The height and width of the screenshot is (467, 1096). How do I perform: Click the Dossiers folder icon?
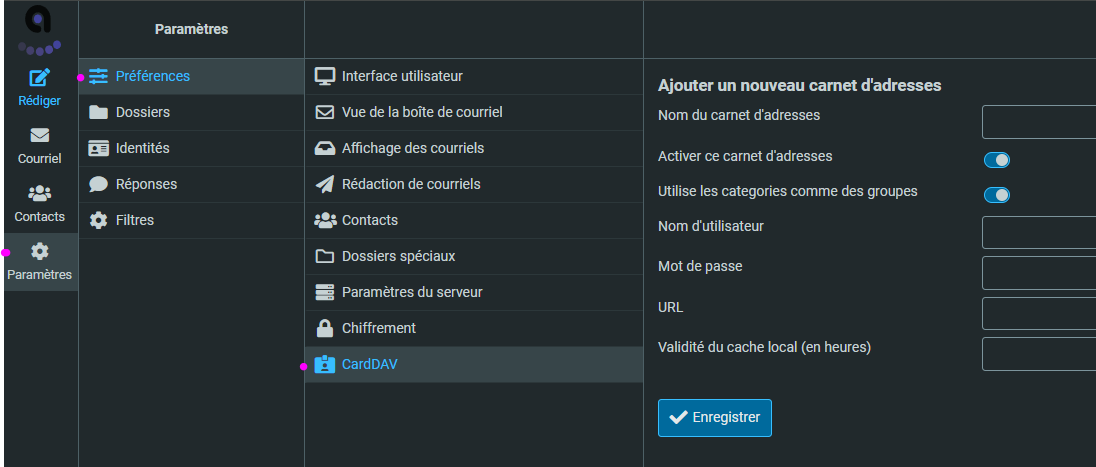tap(98, 112)
